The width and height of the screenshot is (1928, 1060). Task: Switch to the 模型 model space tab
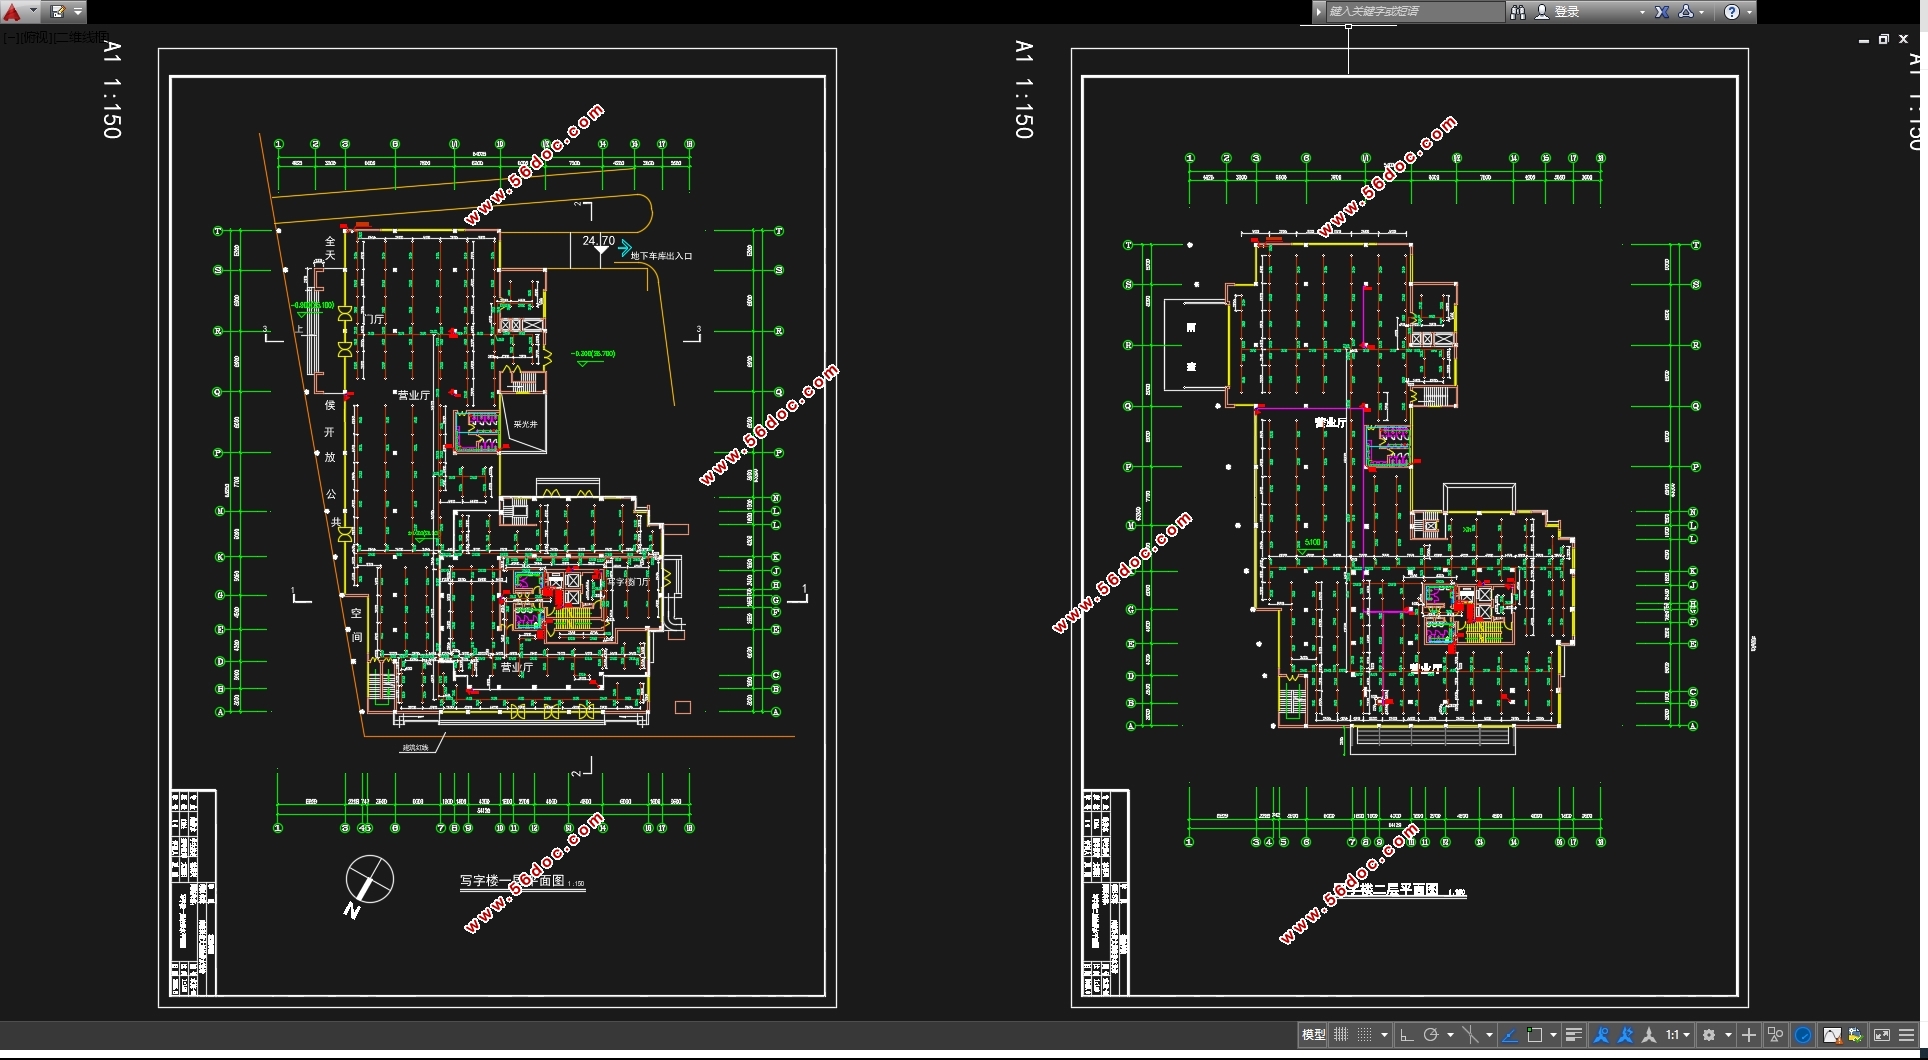(1313, 1035)
